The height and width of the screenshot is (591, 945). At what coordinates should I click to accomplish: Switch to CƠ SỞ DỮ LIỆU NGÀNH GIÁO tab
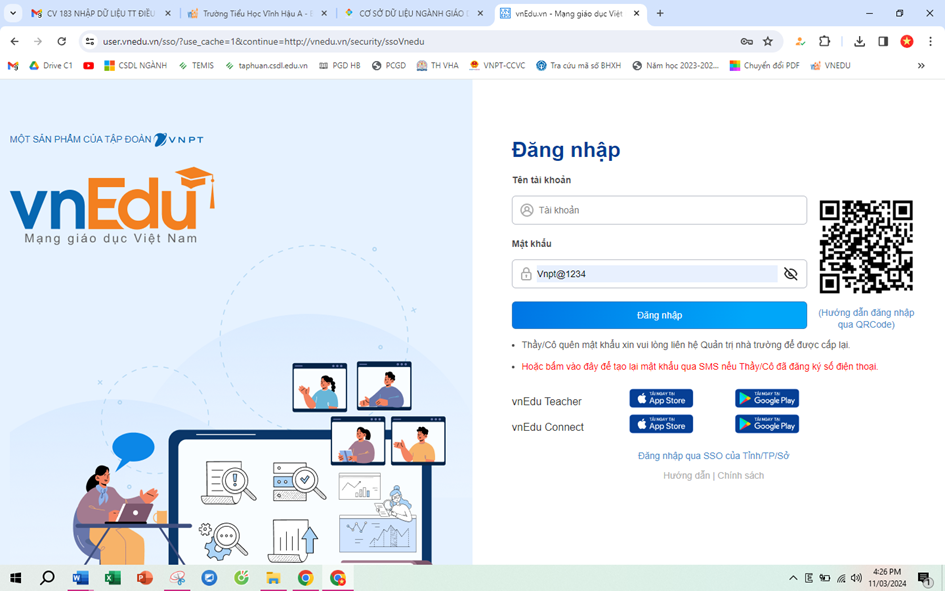point(412,13)
